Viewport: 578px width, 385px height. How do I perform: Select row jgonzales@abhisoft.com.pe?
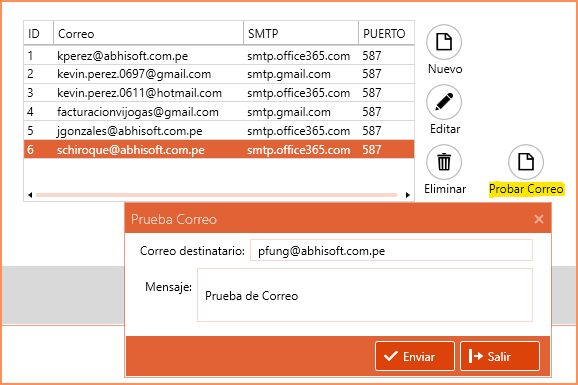[219, 131]
